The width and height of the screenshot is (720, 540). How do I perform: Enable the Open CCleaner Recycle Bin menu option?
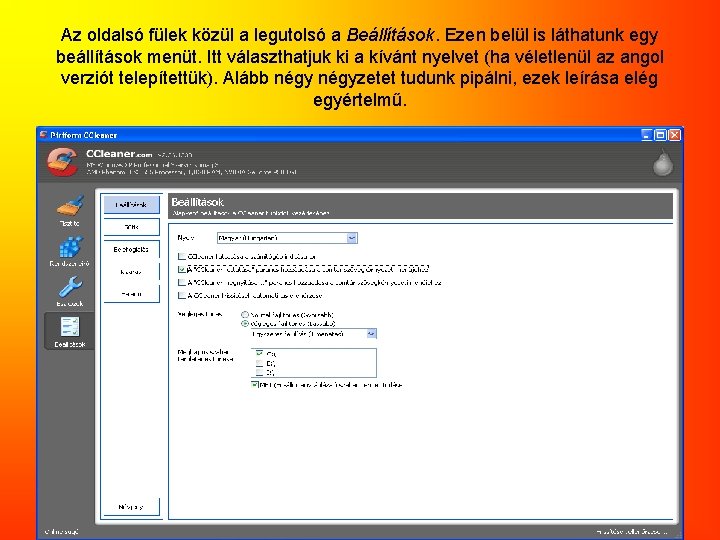coord(182,282)
